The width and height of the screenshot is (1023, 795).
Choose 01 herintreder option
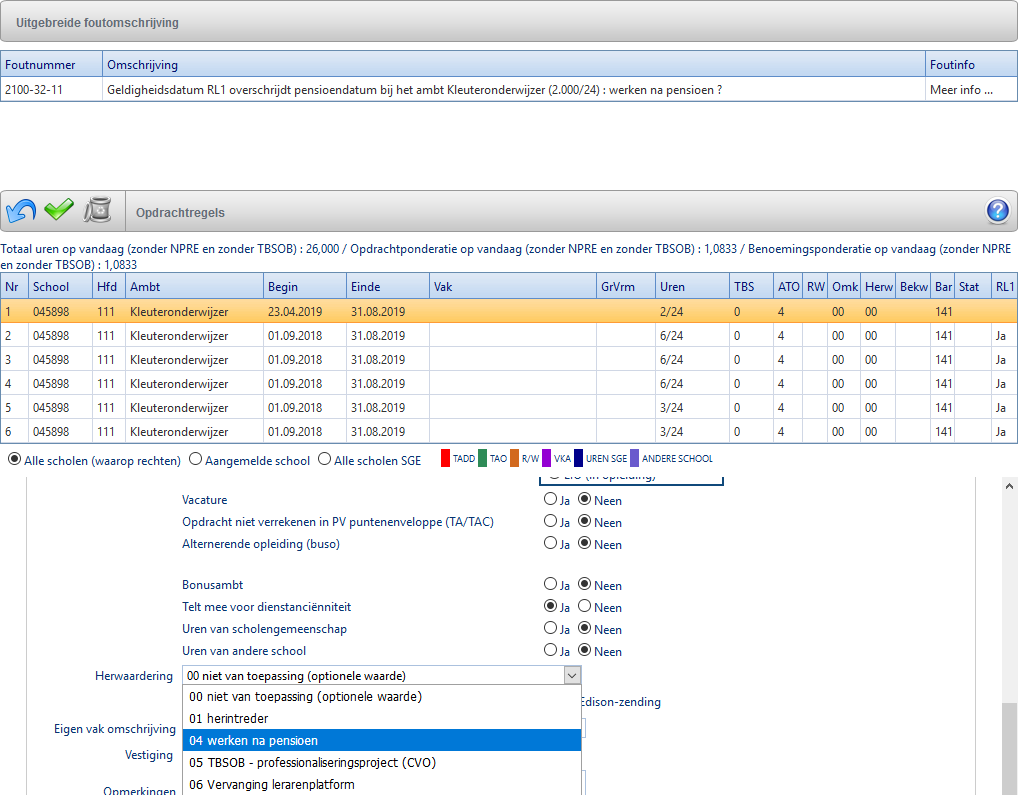click(382, 719)
